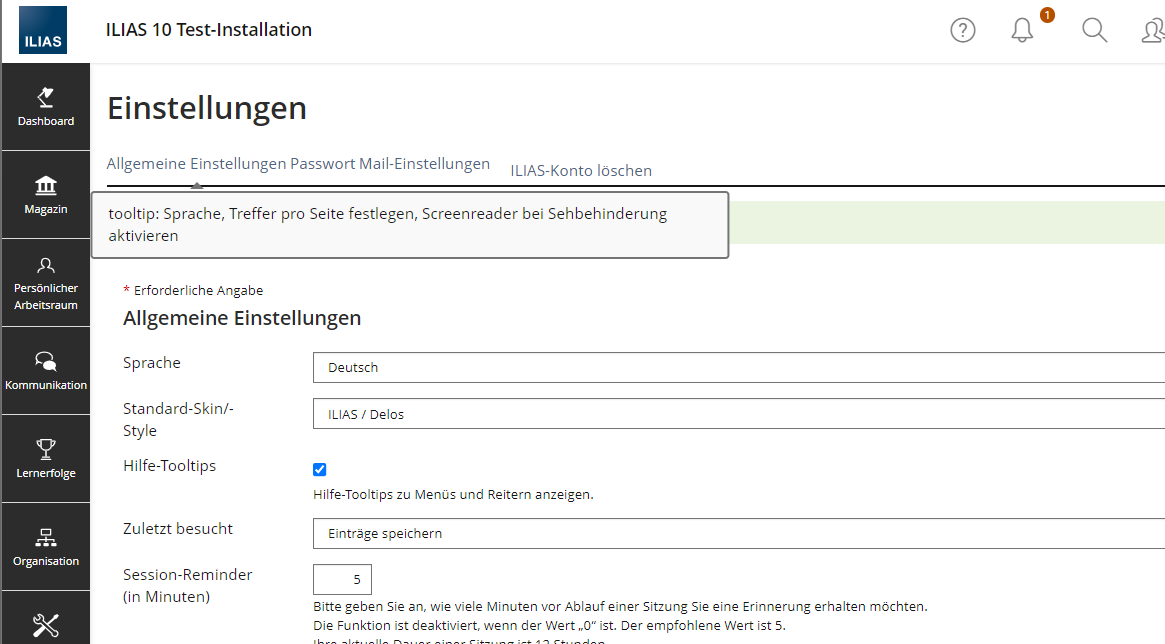This screenshot has height=644, width=1165.
Task: Open notifications bell in the header
Action: click(x=1022, y=31)
